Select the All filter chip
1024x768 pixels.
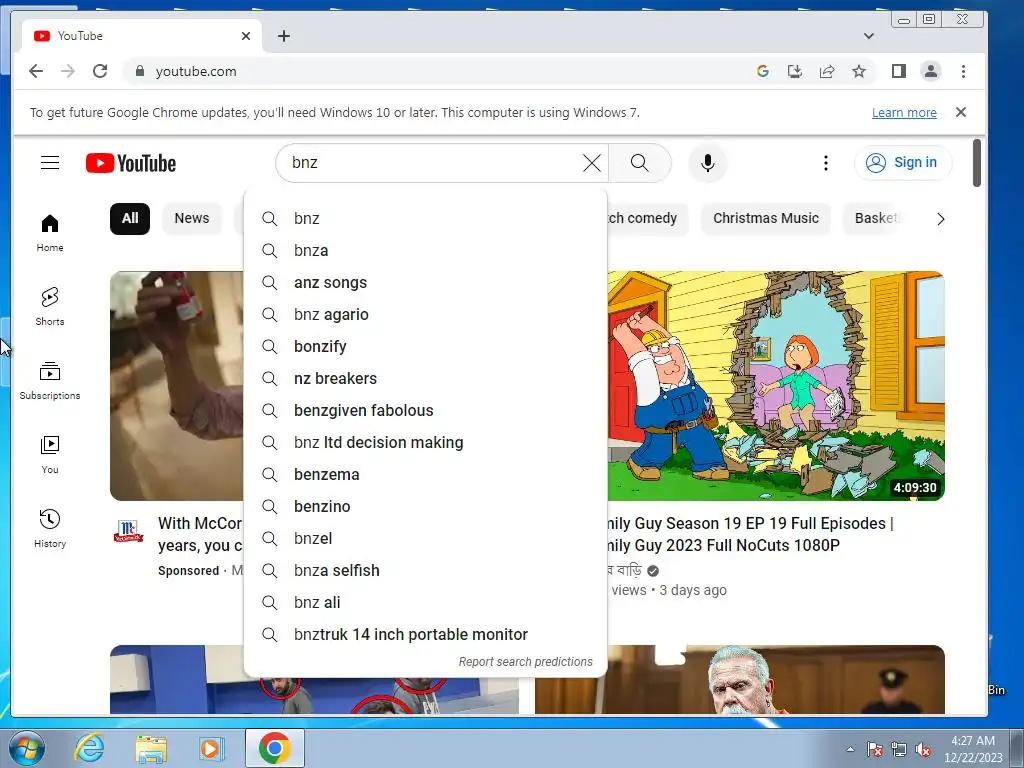(x=130, y=218)
